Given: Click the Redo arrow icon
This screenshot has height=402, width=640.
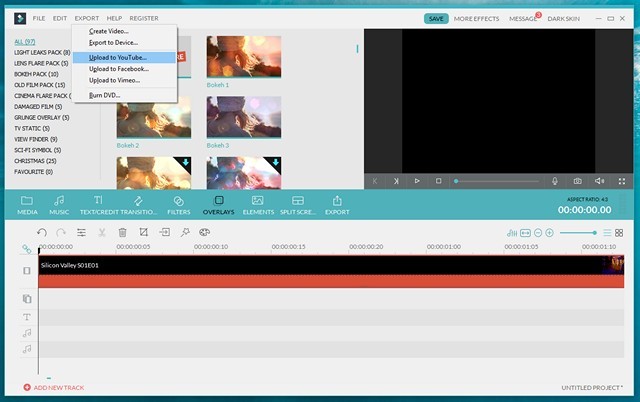Looking at the screenshot, I should (x=61, y=232).
